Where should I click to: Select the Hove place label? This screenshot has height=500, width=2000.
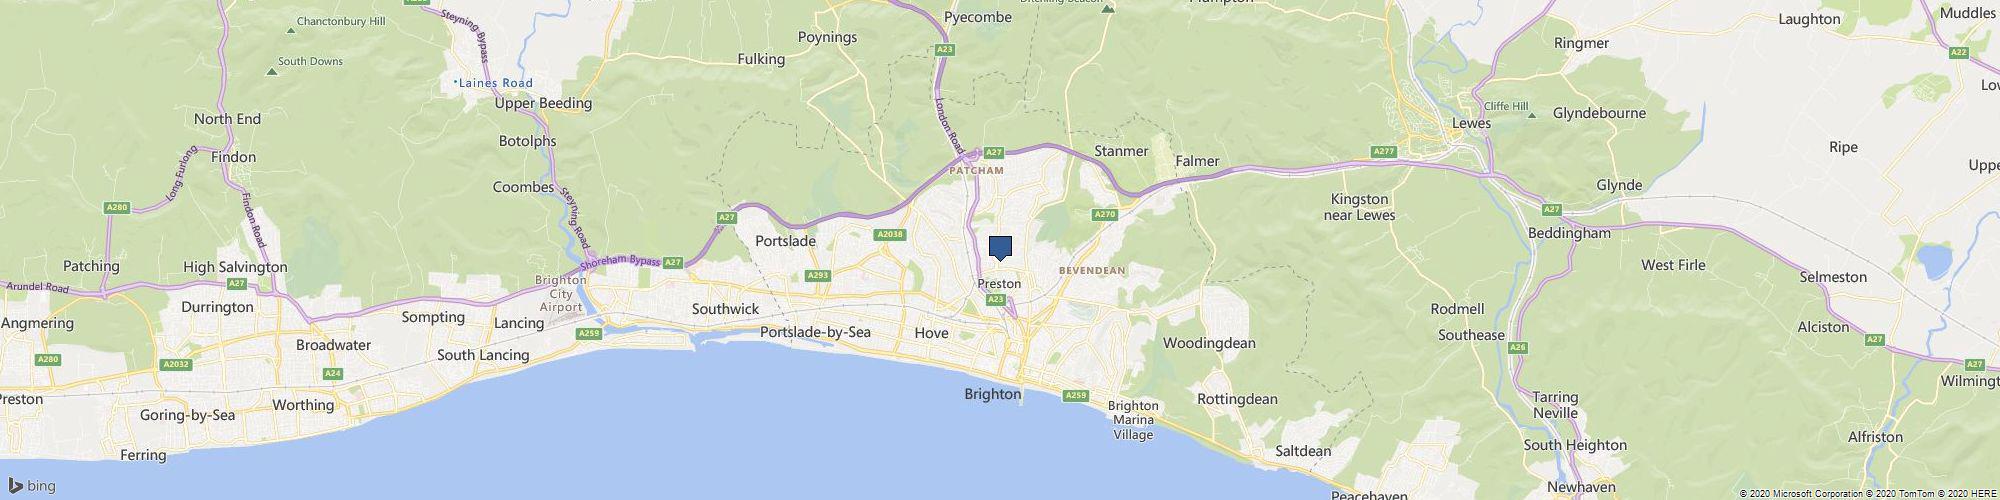pos(932,332)
